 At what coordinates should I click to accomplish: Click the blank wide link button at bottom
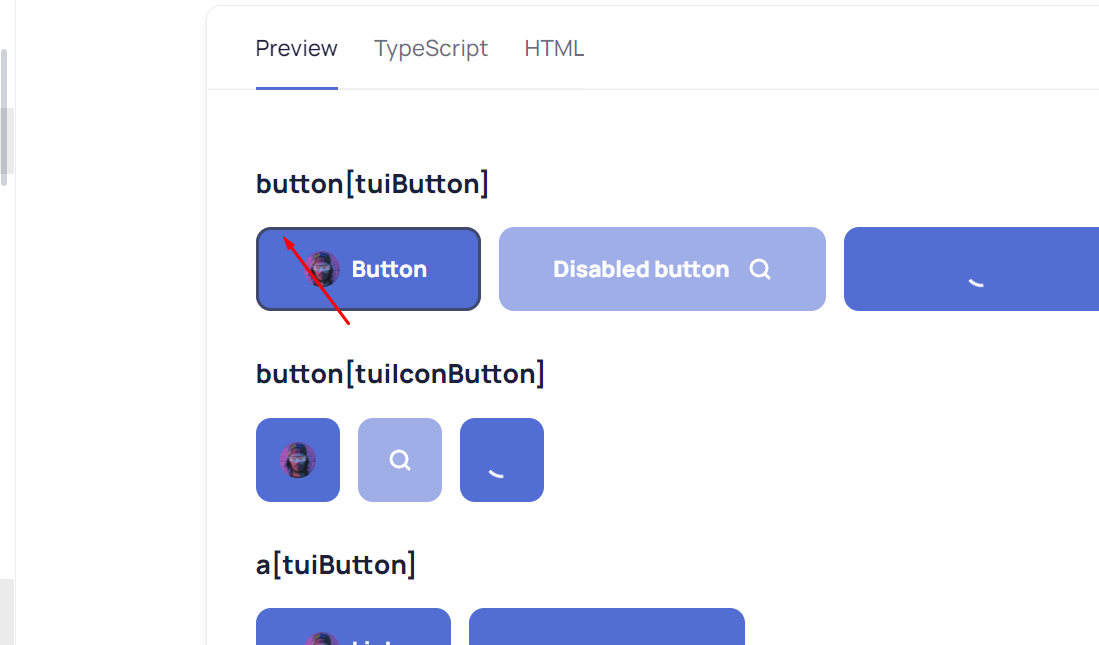click(x=607, y=628)
